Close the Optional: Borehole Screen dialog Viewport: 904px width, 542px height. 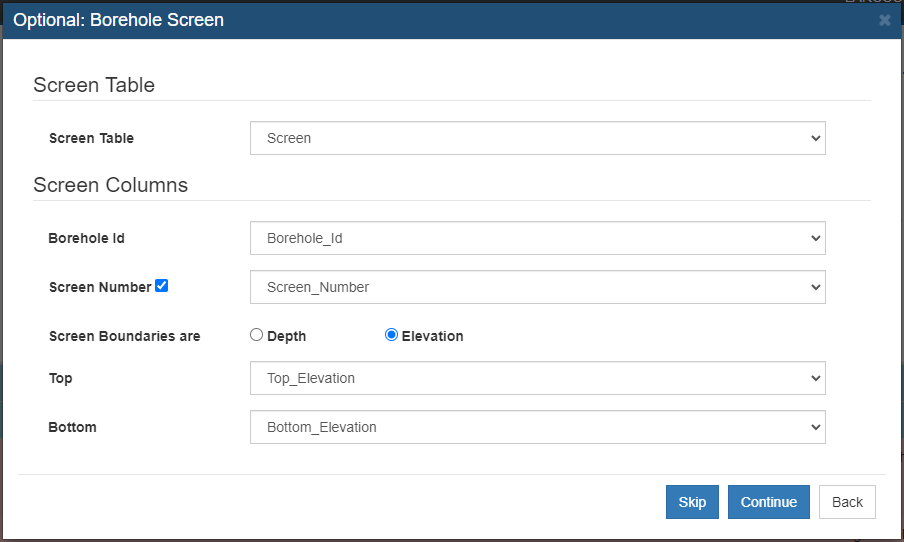[884, 20]
